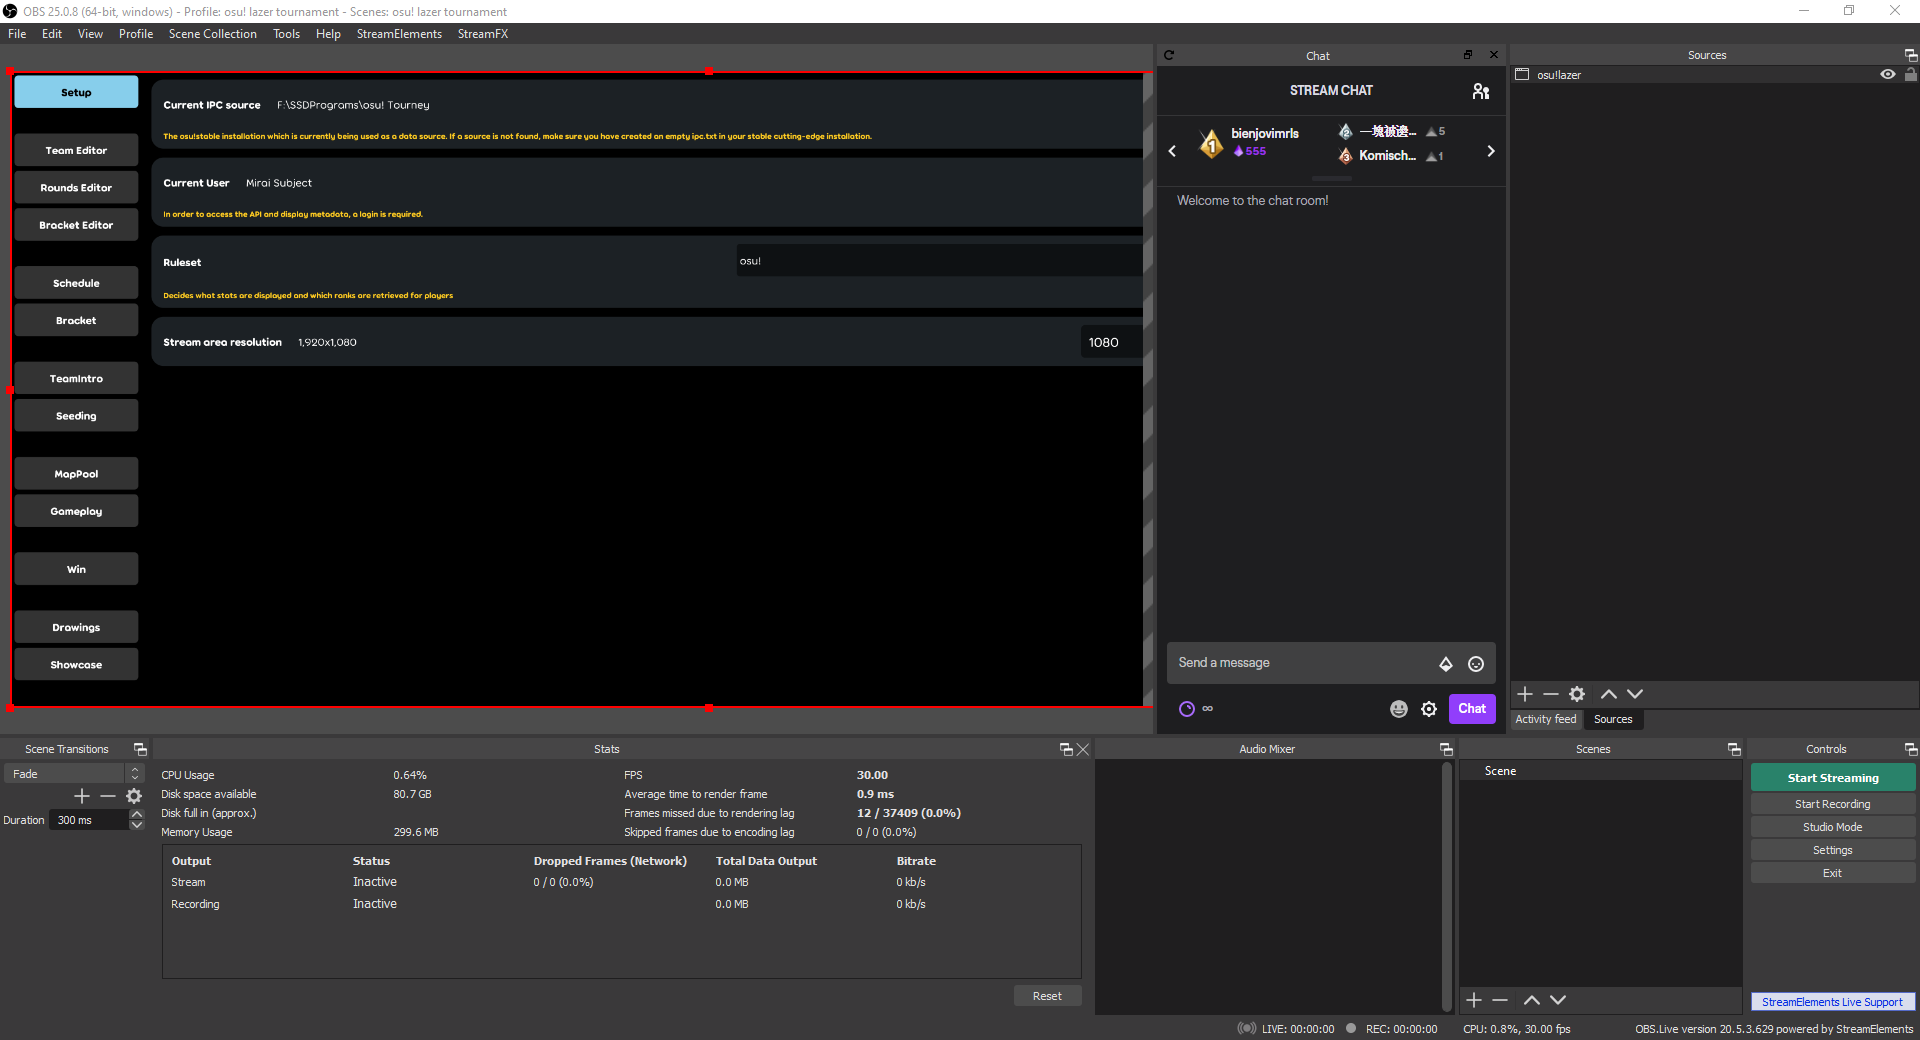Switch to Activity feed tab
1920x1040 pixels.
coord(1546,719)
